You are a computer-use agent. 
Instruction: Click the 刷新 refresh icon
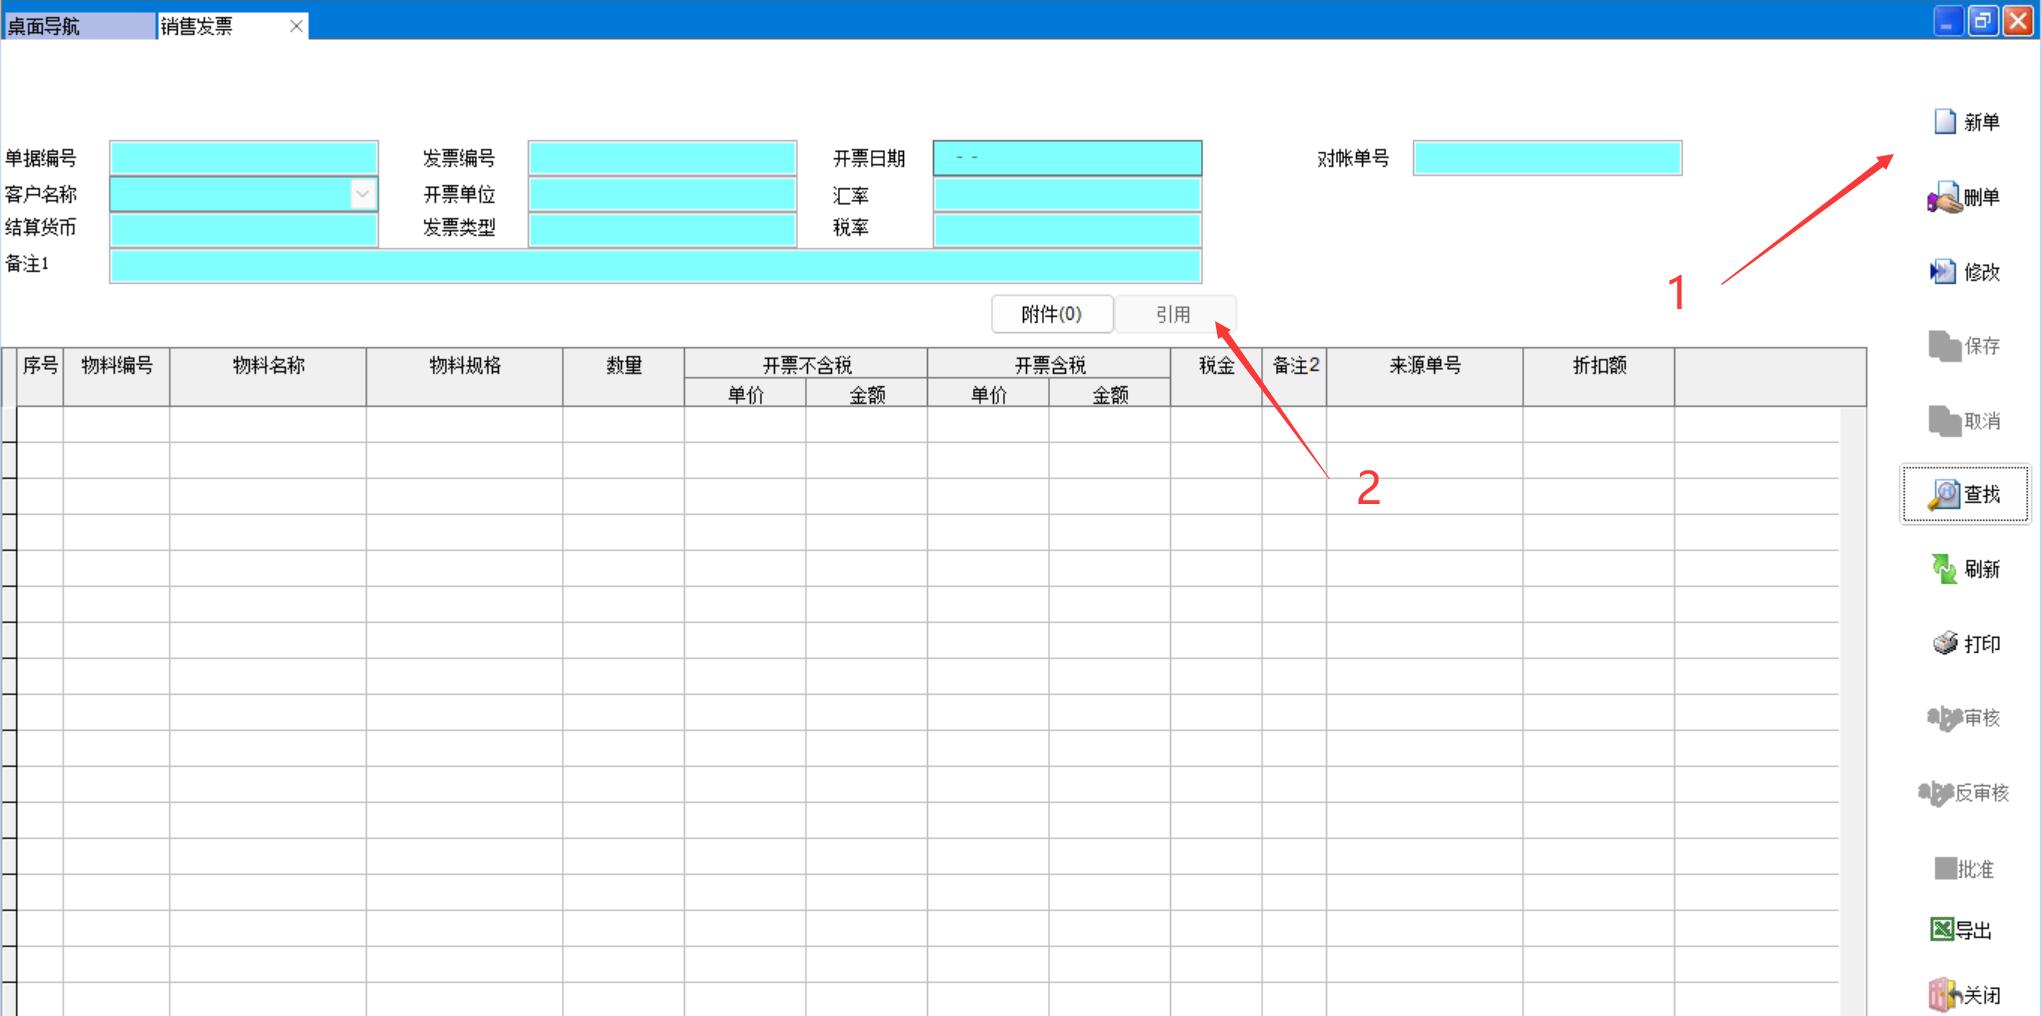coord(1943,569)
